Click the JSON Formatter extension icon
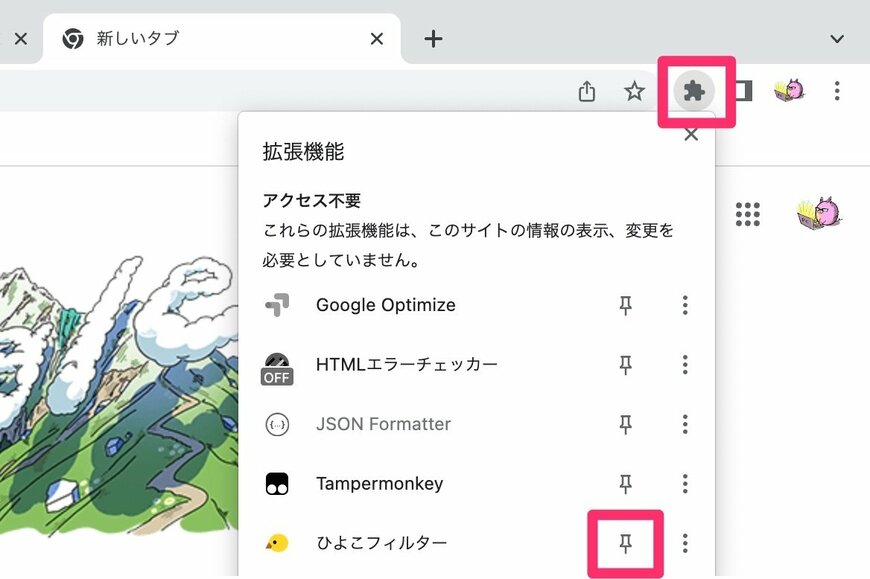Image resolution: width=870 pixels, height=579 pixels. (x=277, y=424)
